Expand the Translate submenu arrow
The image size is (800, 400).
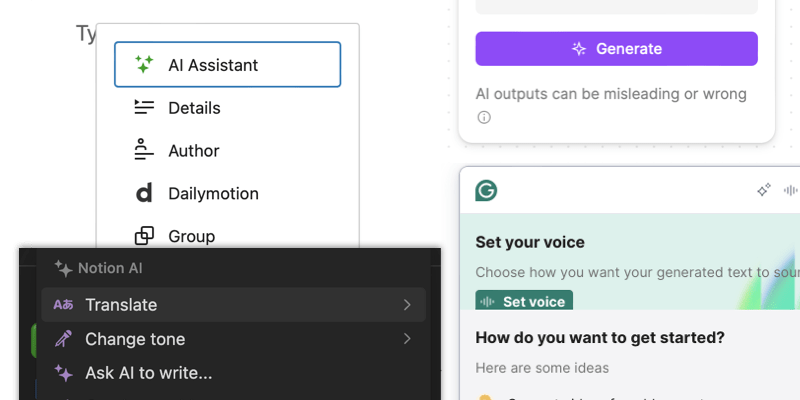pos(407,305)
